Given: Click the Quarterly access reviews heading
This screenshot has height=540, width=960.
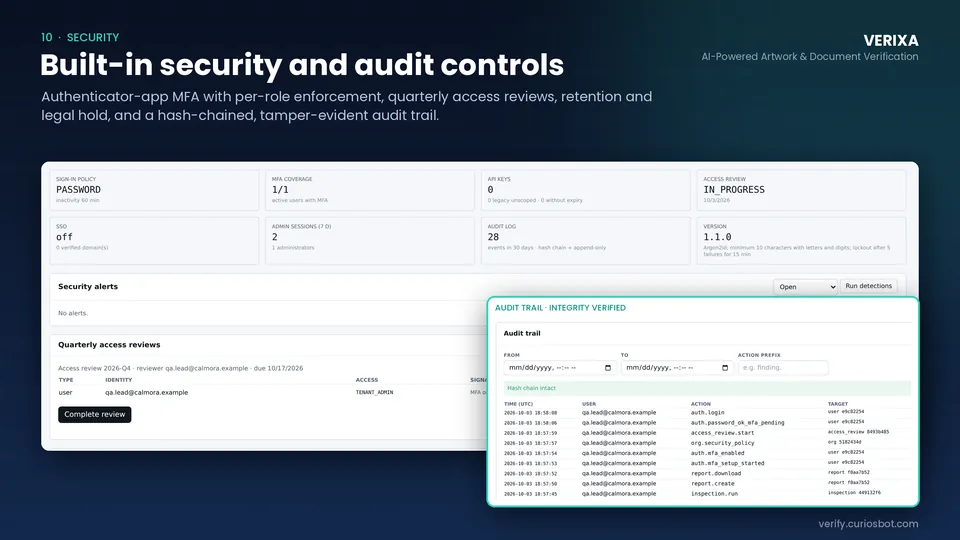Looking at the screenshot, I should [x=109, y=345].
